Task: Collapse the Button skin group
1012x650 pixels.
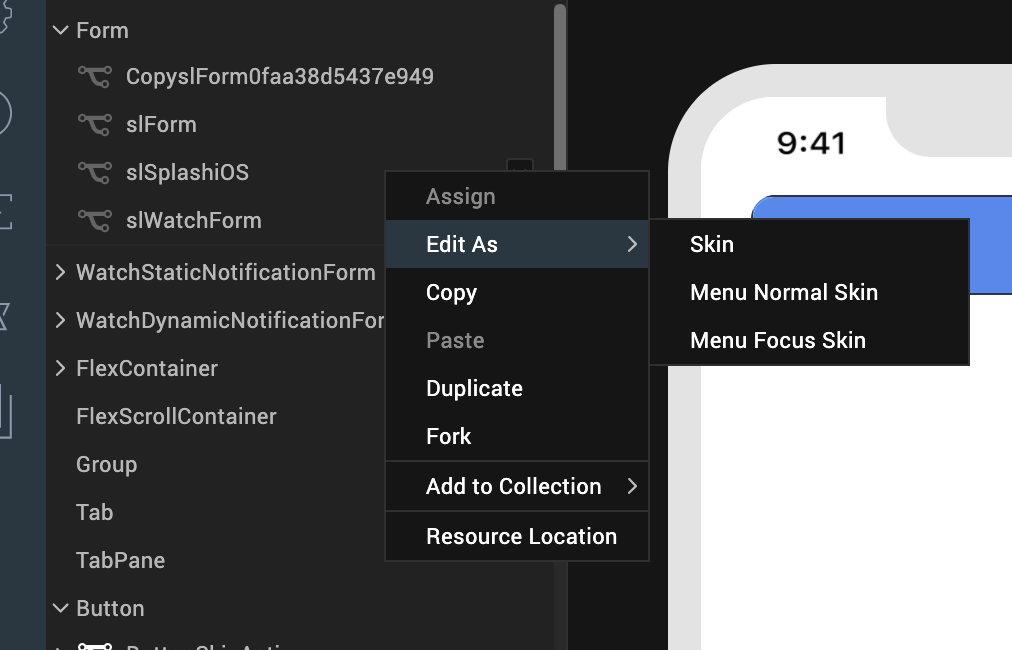Action: [60, 609]
